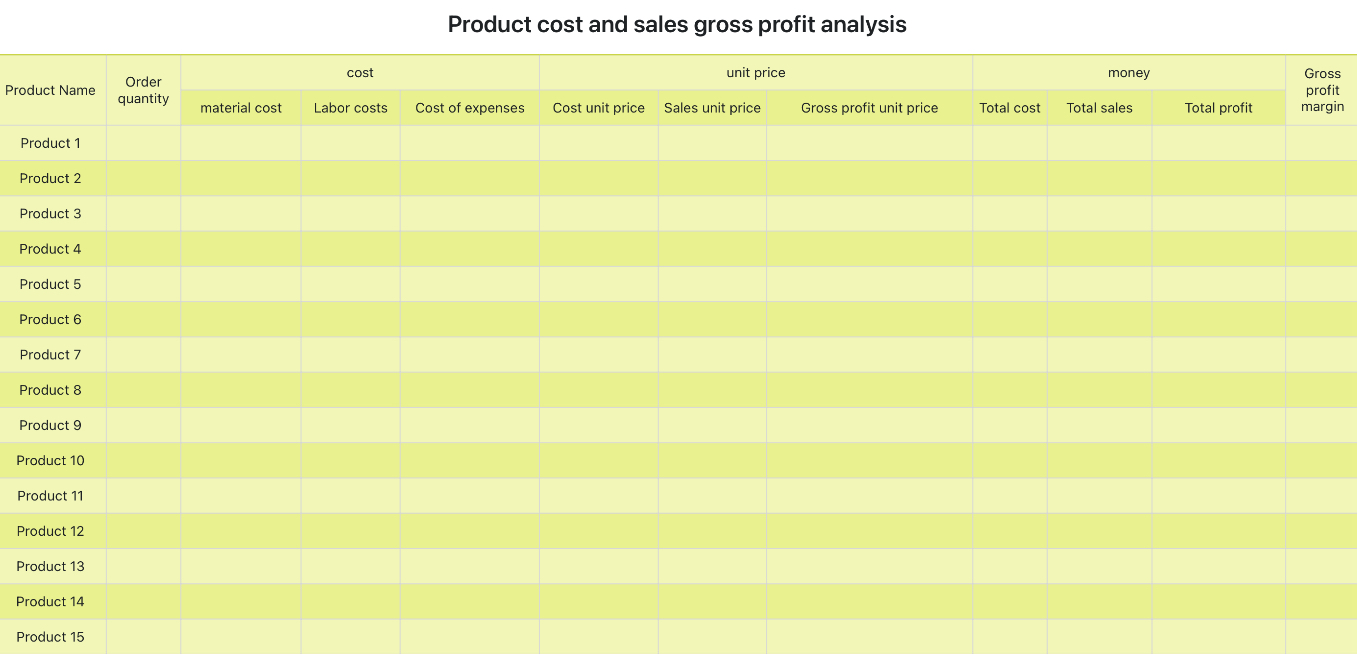Select the 'Cost unit price' column header
This screenshot has width=1357, height=654.
(599, 108)
